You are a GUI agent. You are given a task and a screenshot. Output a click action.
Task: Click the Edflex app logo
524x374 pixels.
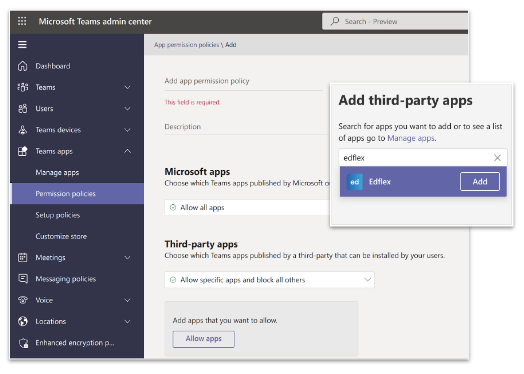(355, 182)
